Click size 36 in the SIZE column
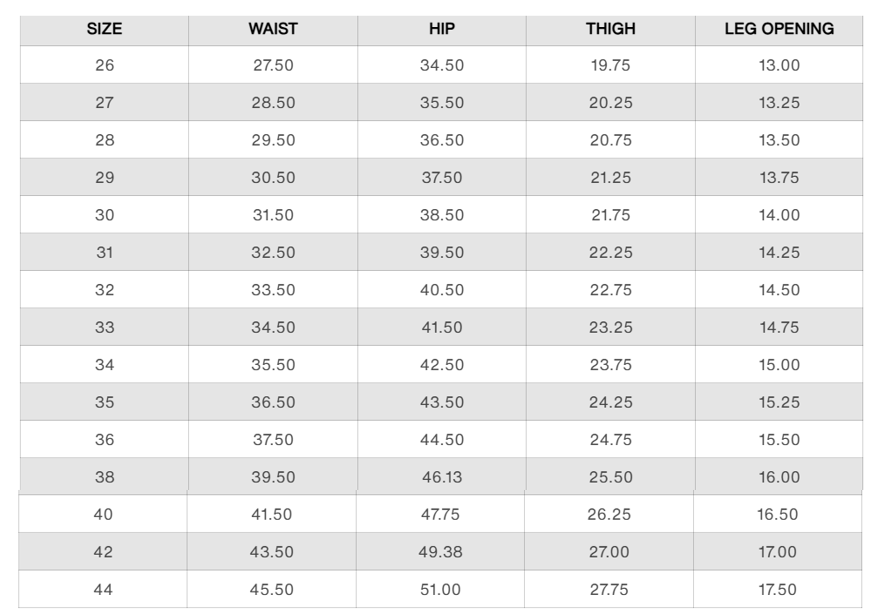883x616 pixels. coord(104,440)
